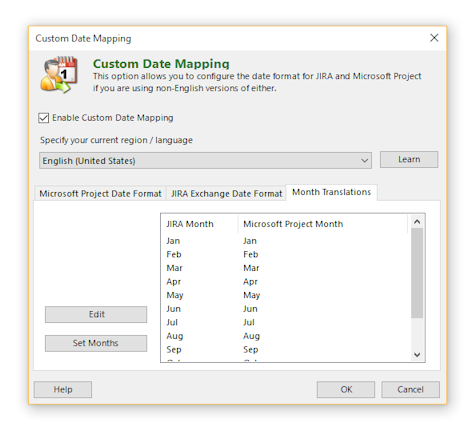Click the JIRA Month column header
This screenshot has width=472, height=435.
(x=200, y=224)
